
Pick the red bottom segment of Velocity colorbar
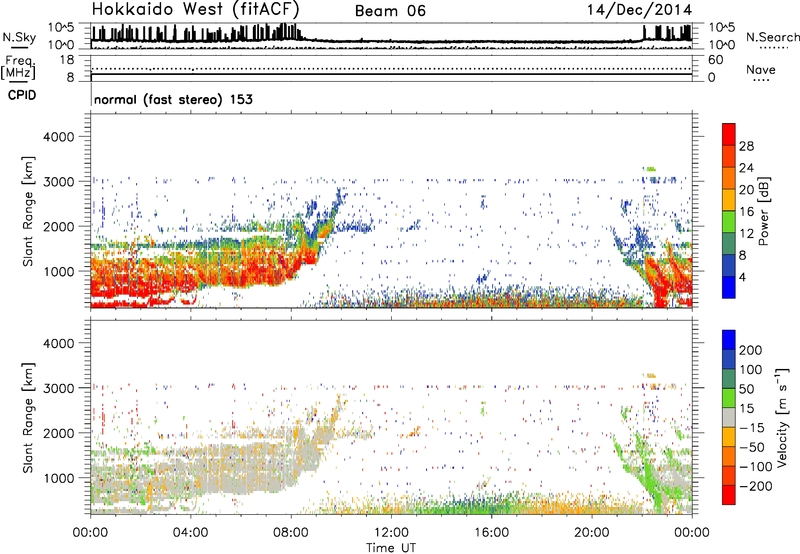[729, 495]
